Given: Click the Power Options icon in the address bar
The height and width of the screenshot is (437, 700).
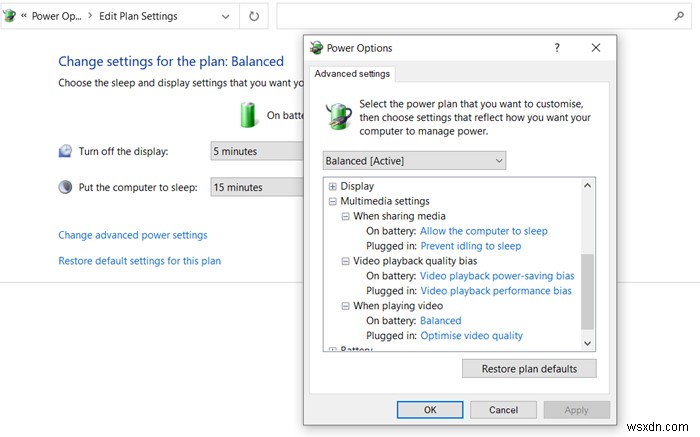Looking at the screenshot, I should point(9,16).
